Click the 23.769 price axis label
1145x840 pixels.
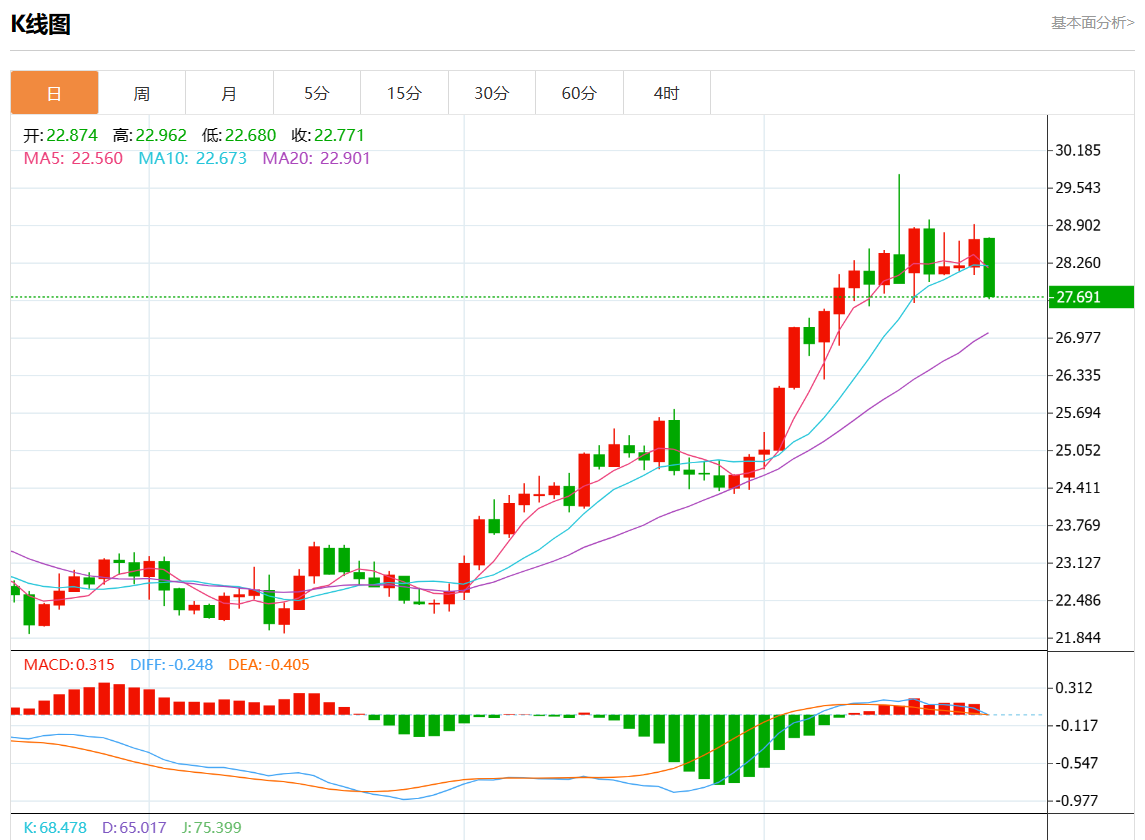pyautogui.click(x=1078, y=525)
